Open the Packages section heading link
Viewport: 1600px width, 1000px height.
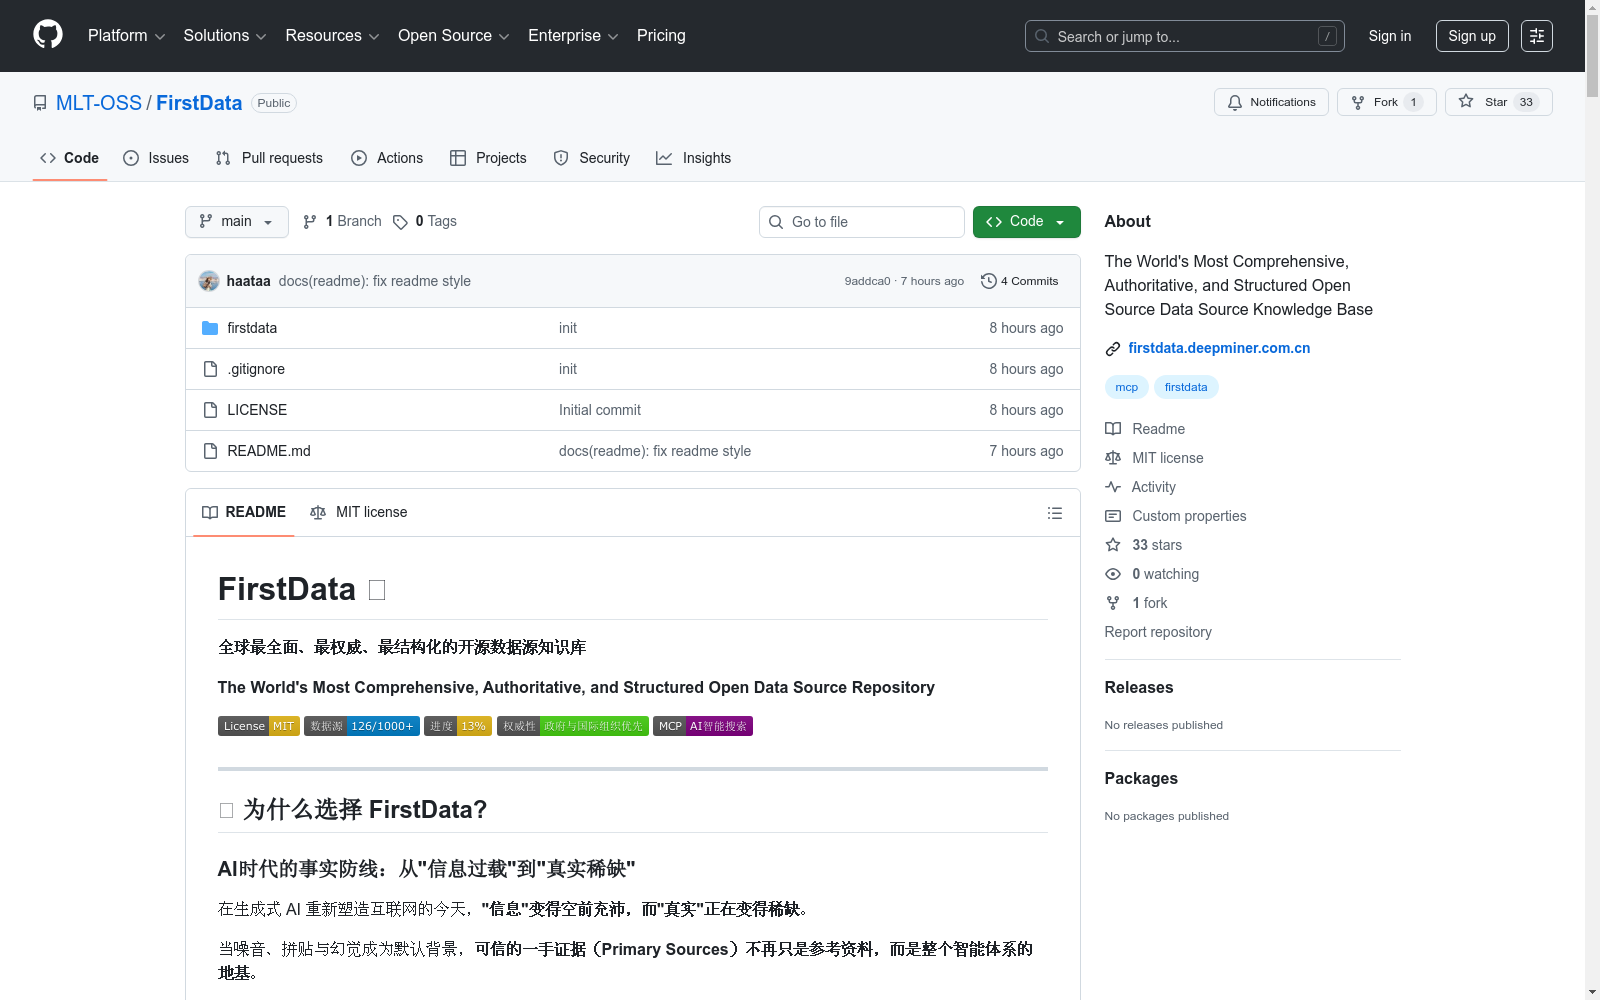tap(1141, 778)
